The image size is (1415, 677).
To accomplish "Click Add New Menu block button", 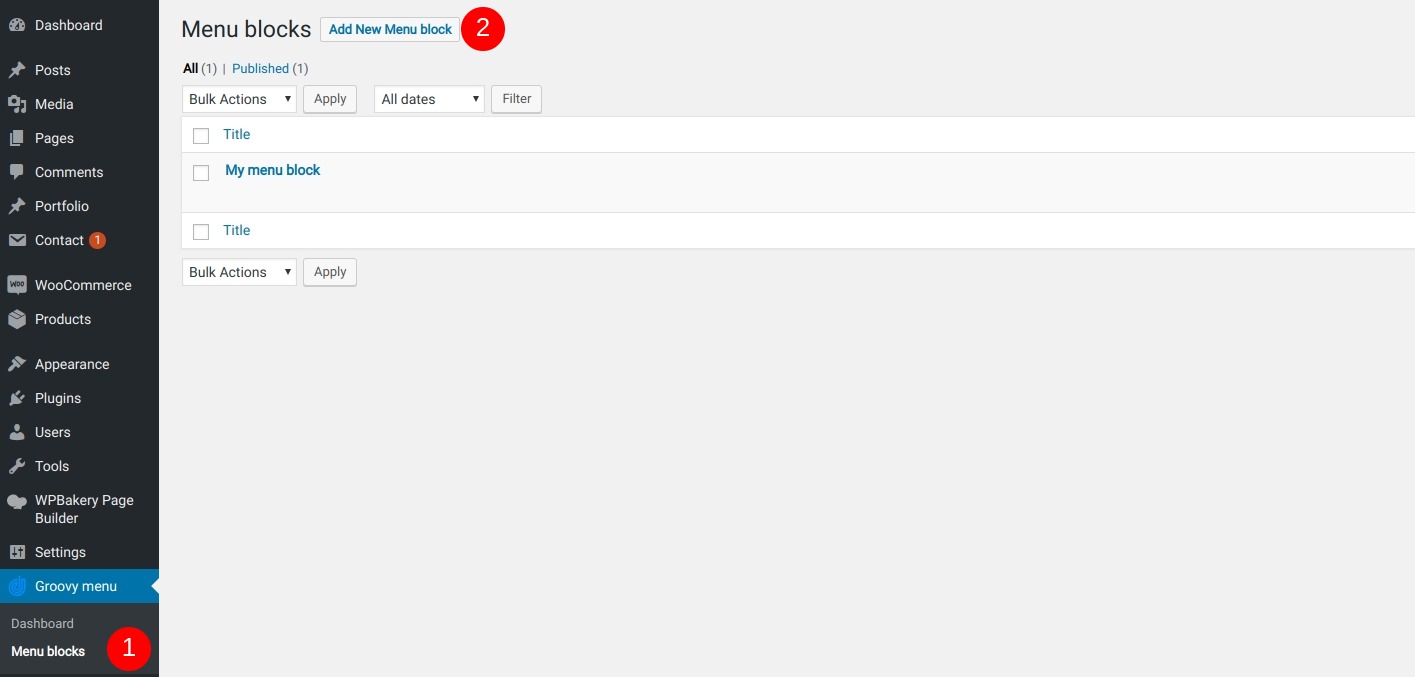I will pyautogui.click(x=390, y=29).
